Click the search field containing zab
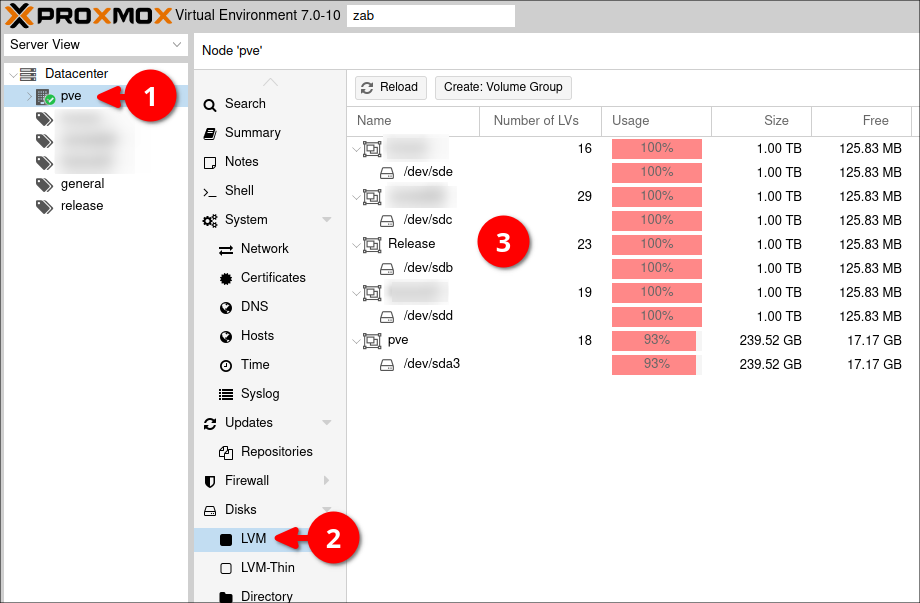The image size is (920, 603). click(431, 16)
